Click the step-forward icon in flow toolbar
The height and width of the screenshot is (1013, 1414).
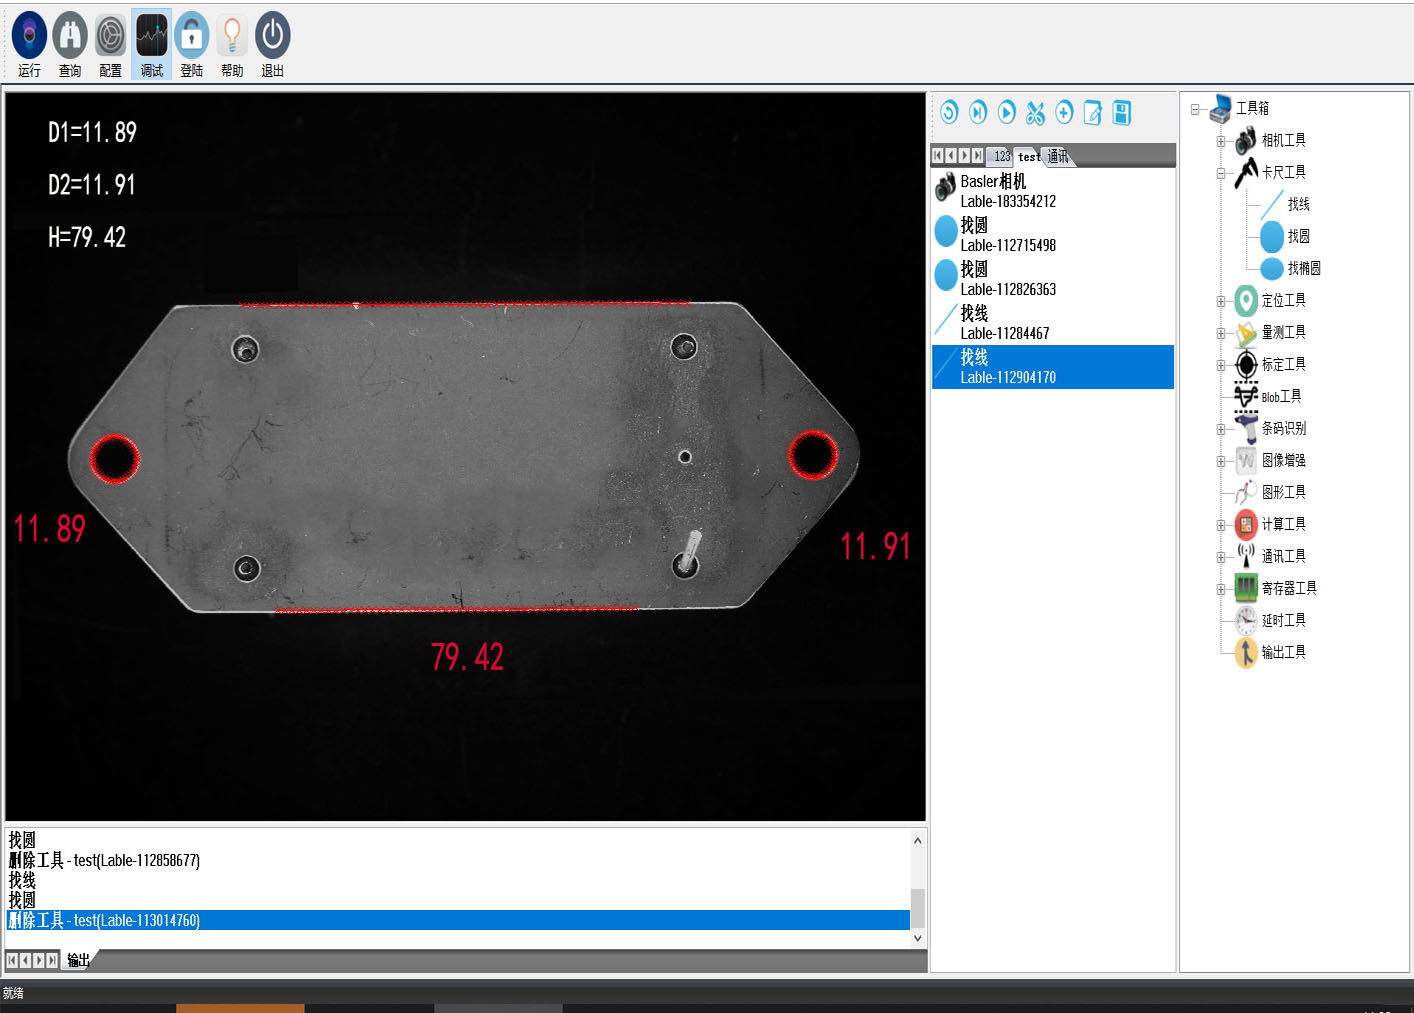click(978, 112)
